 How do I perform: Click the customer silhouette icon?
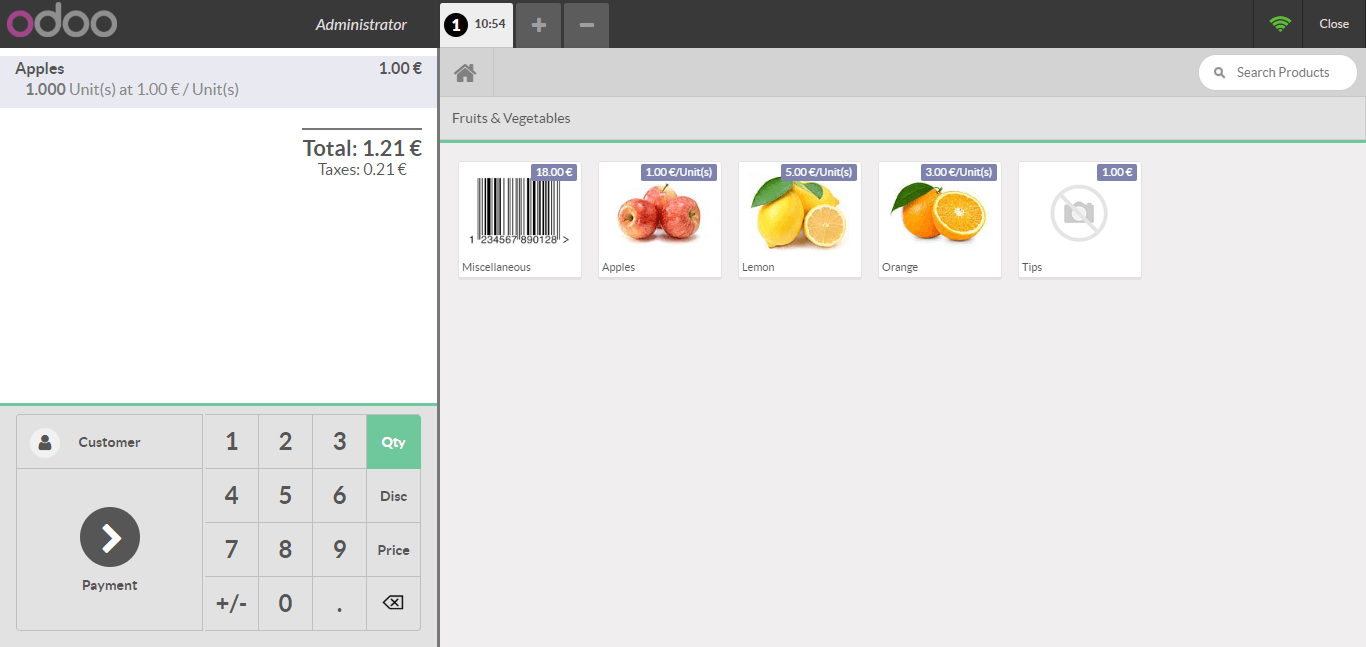44,441
